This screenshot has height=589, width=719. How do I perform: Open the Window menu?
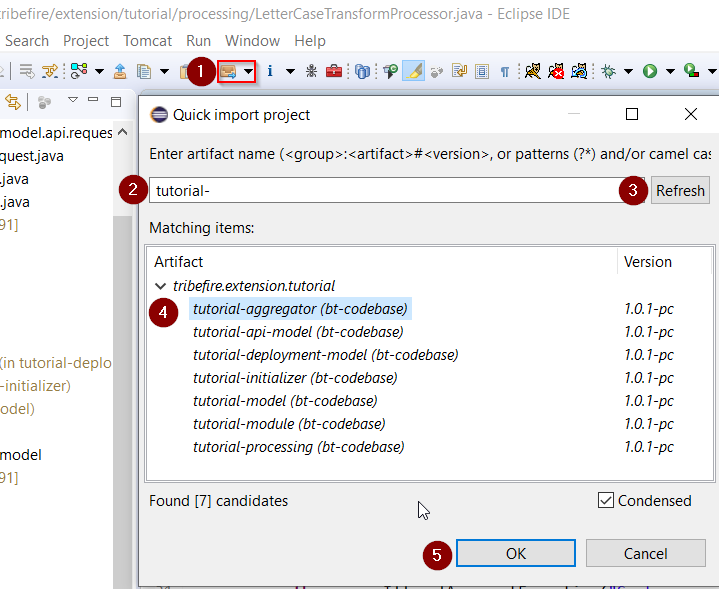pos(252,41)
